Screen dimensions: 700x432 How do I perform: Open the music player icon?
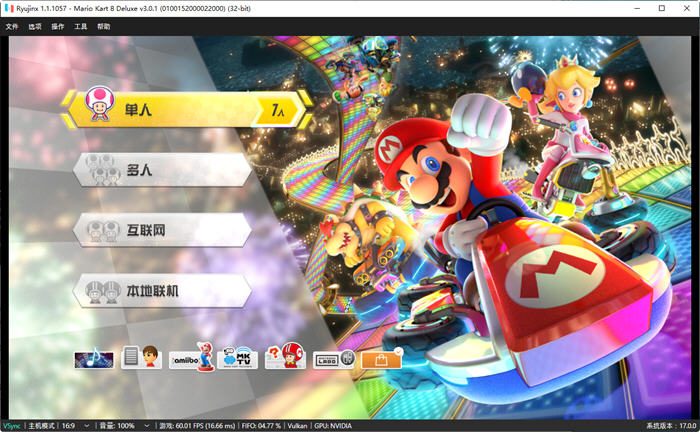point(94,359)
